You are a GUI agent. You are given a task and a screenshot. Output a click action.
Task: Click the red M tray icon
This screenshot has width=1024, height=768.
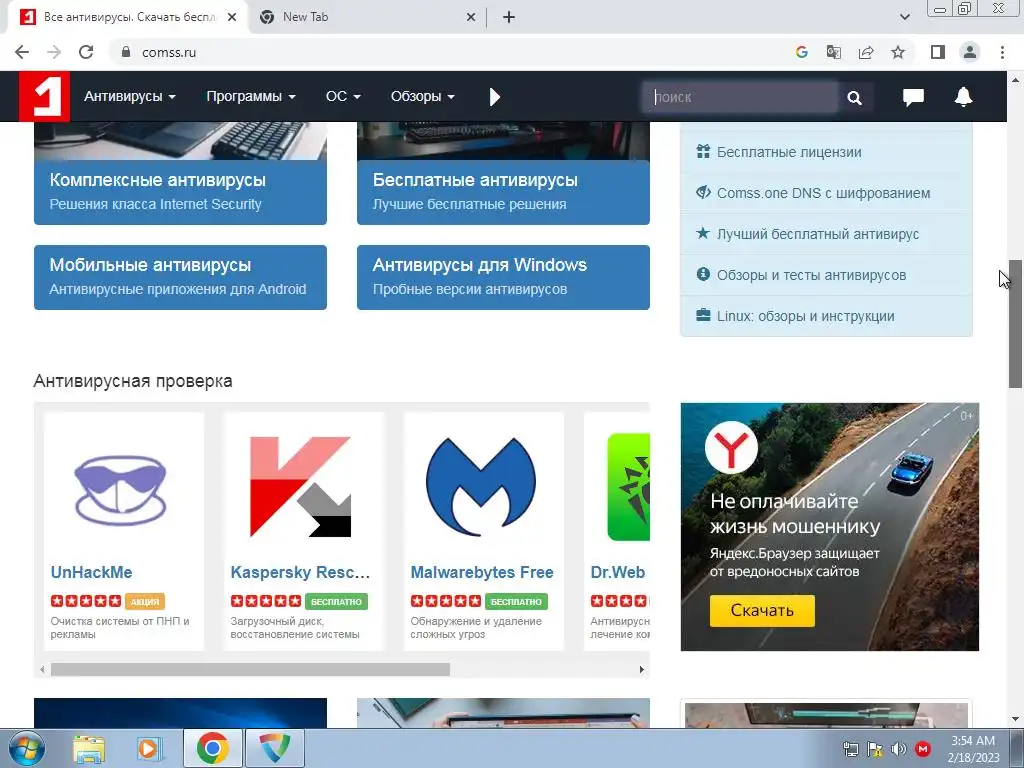coord(923,749)
